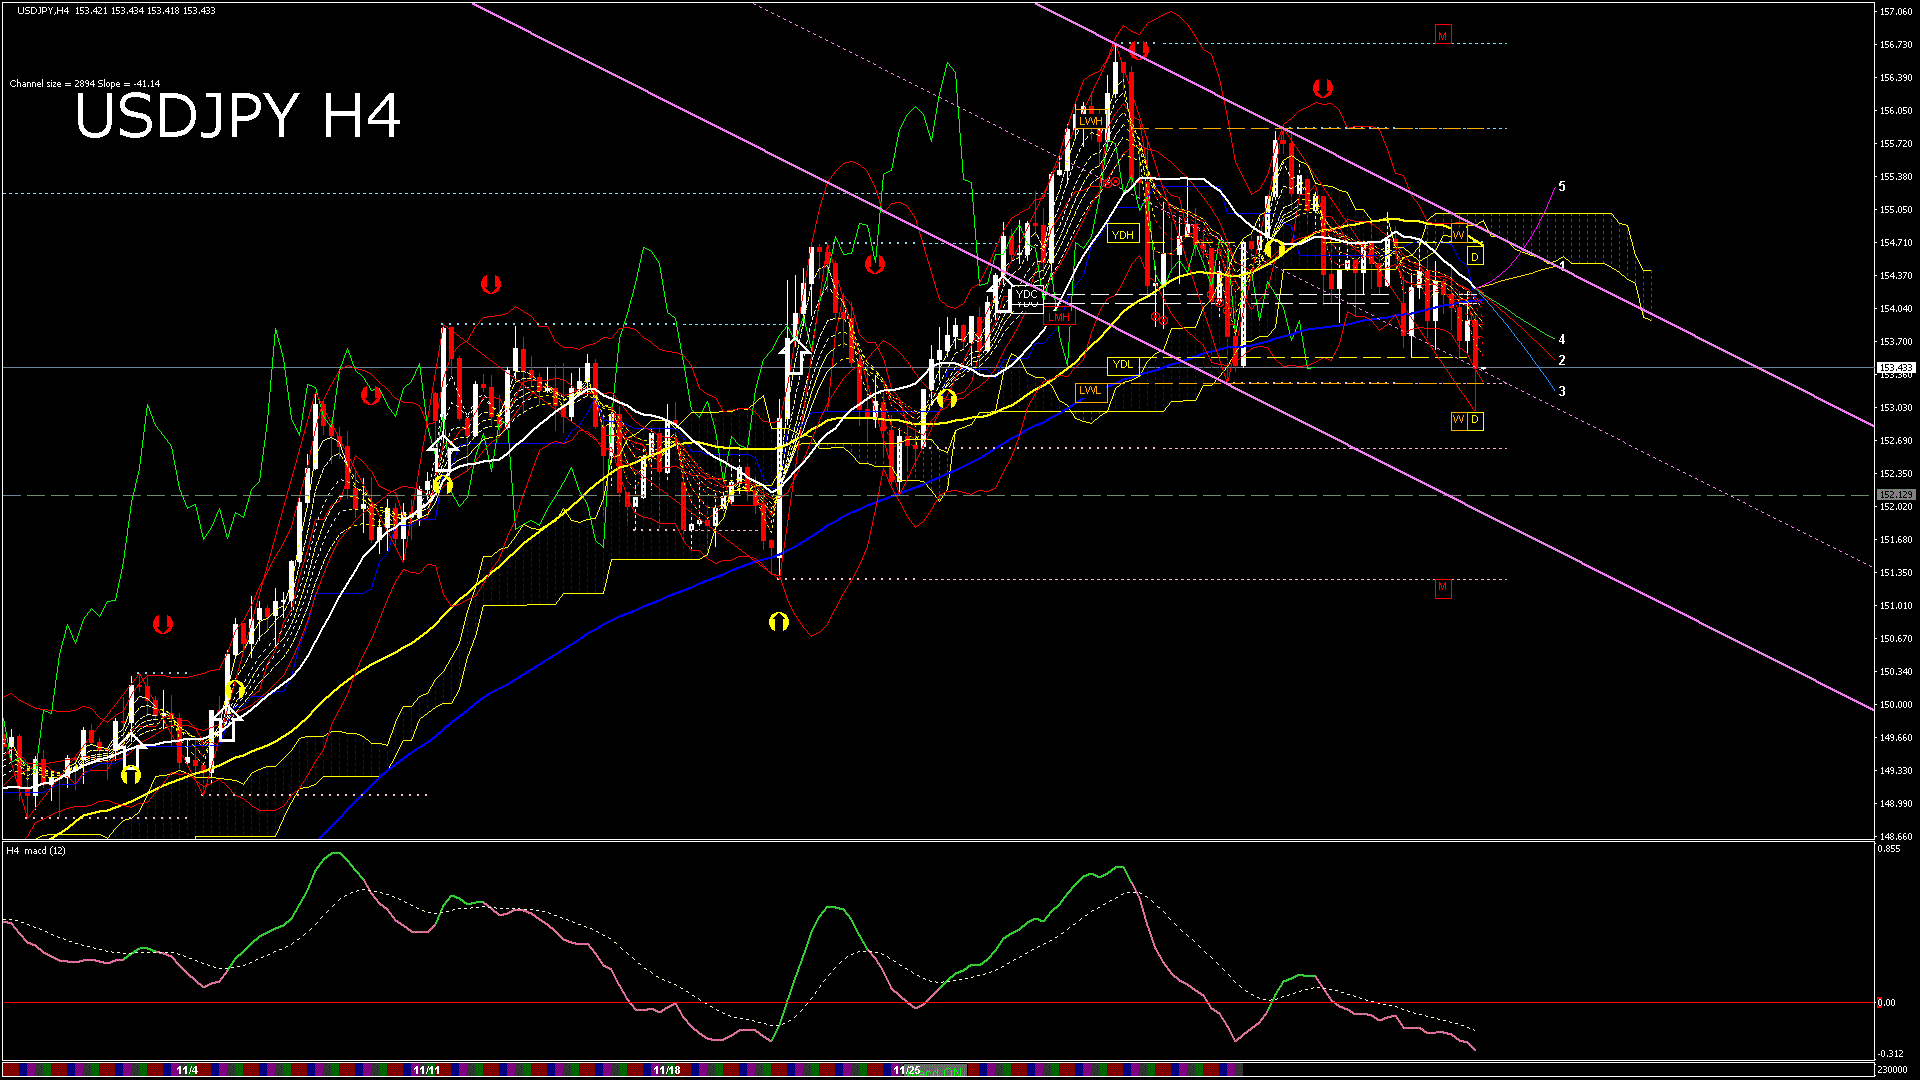This screenshot has height=1080, width=1920.
Task: Click the H4 macd (12) indicator label
Action: 36,850
